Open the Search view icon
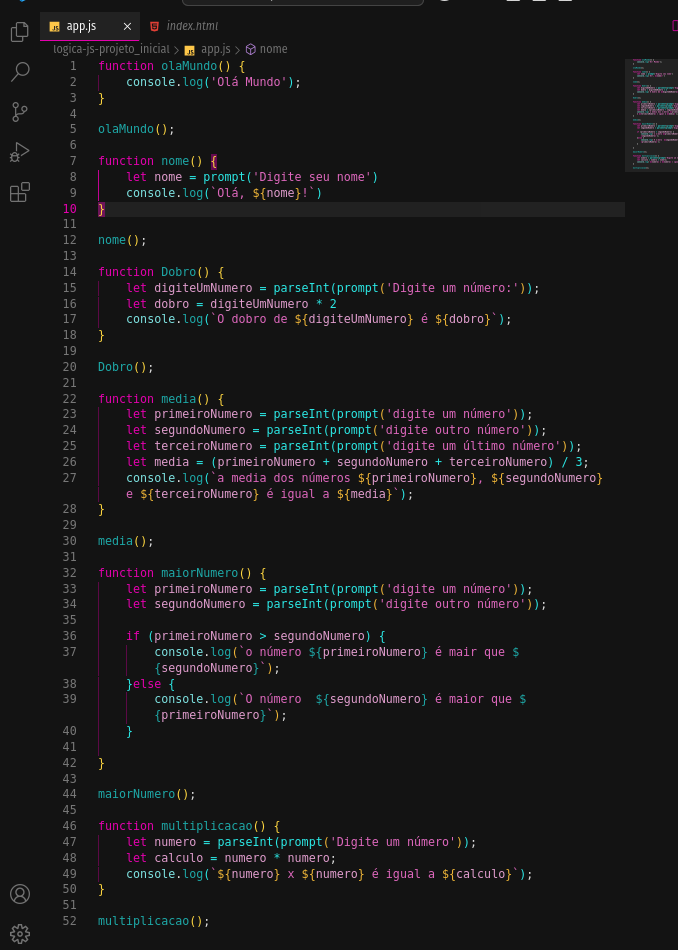 19,71
